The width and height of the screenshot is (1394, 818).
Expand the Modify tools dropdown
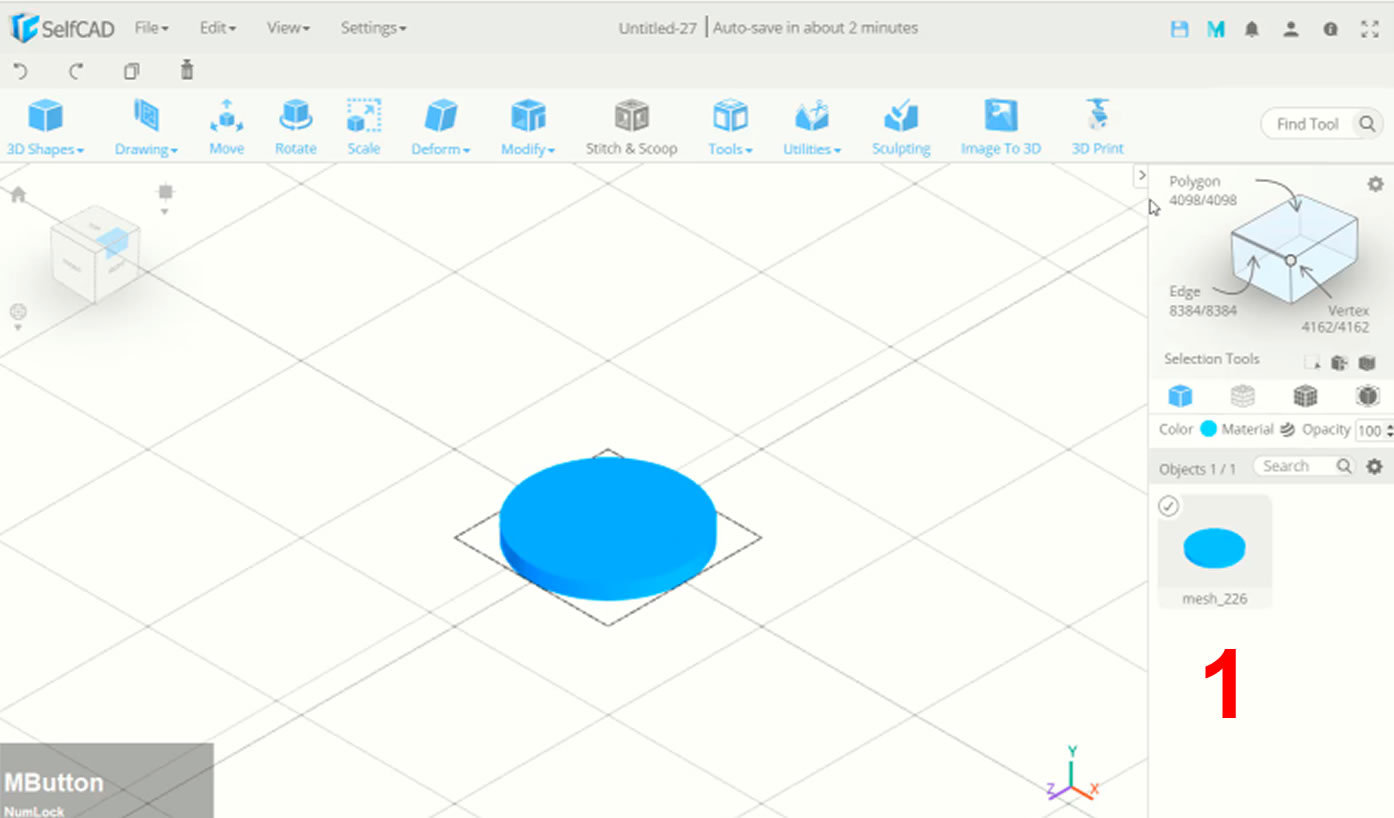[528, 127]
